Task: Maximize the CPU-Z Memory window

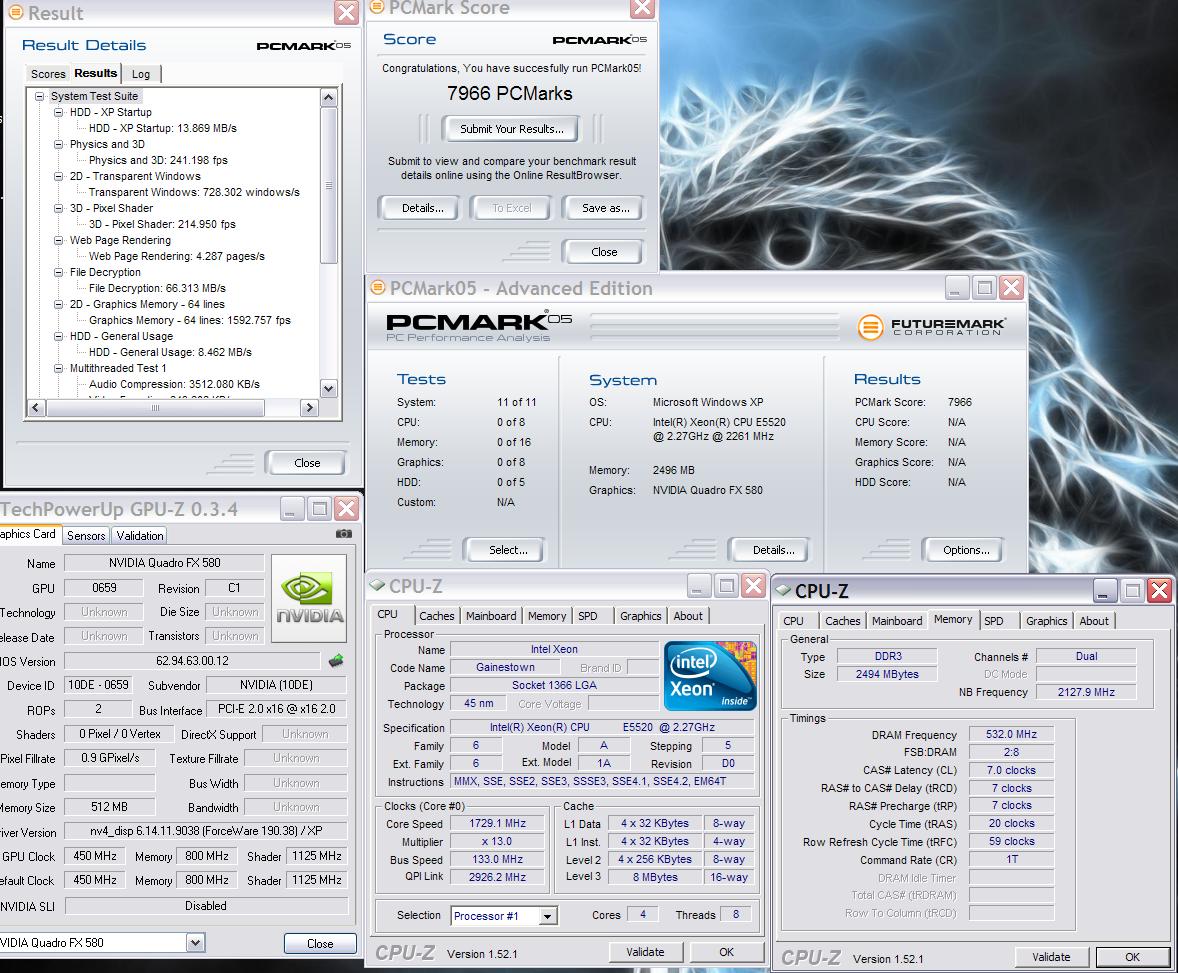Action: (1132, 591)
